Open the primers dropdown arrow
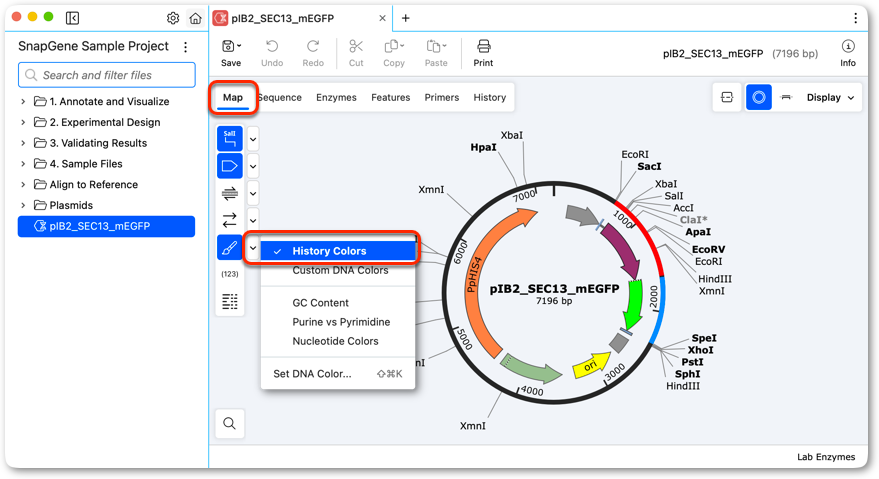Viewport: 879px width, 479px height. [x=253, y=194]
